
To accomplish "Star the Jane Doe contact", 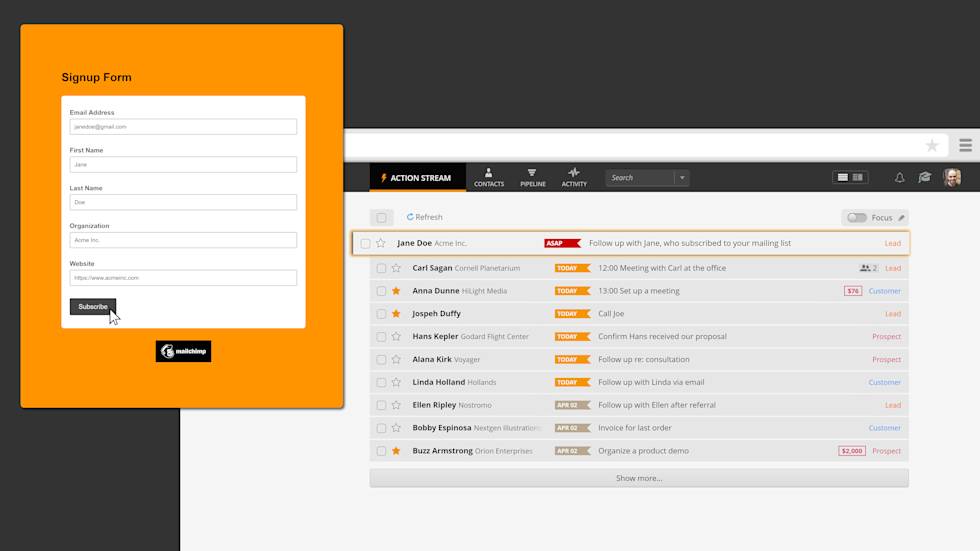I will point(381,243).
